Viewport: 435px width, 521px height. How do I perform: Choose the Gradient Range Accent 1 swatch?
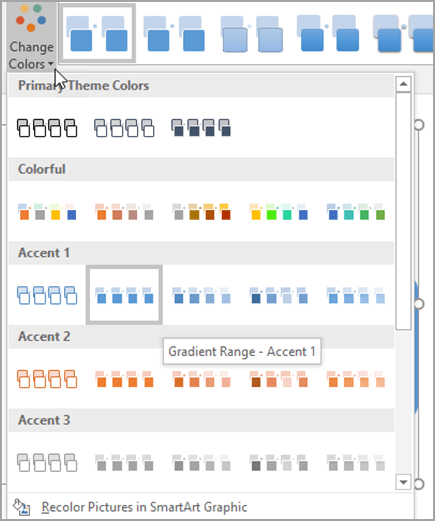coord(201,295)
